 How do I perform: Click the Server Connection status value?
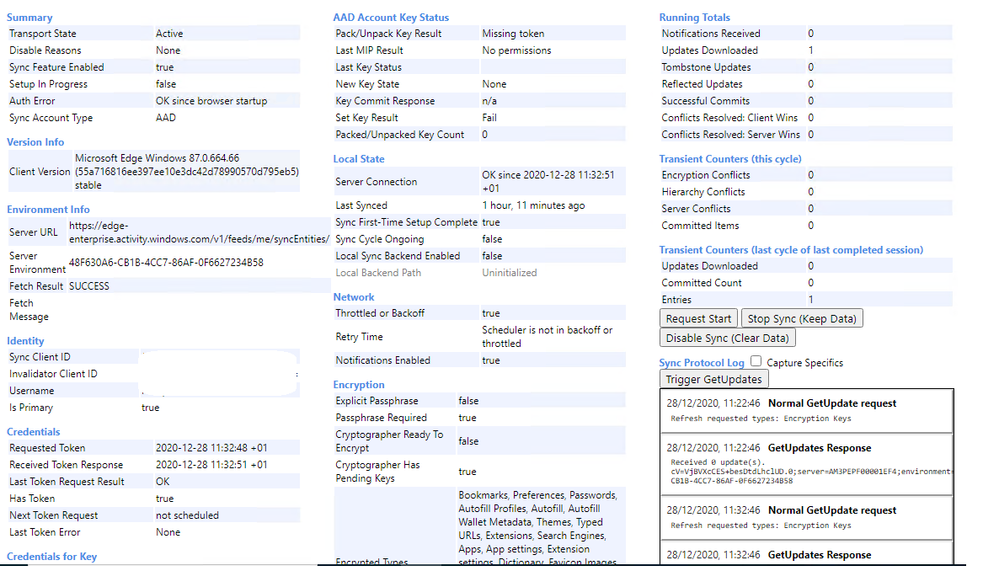coord(548,182)
